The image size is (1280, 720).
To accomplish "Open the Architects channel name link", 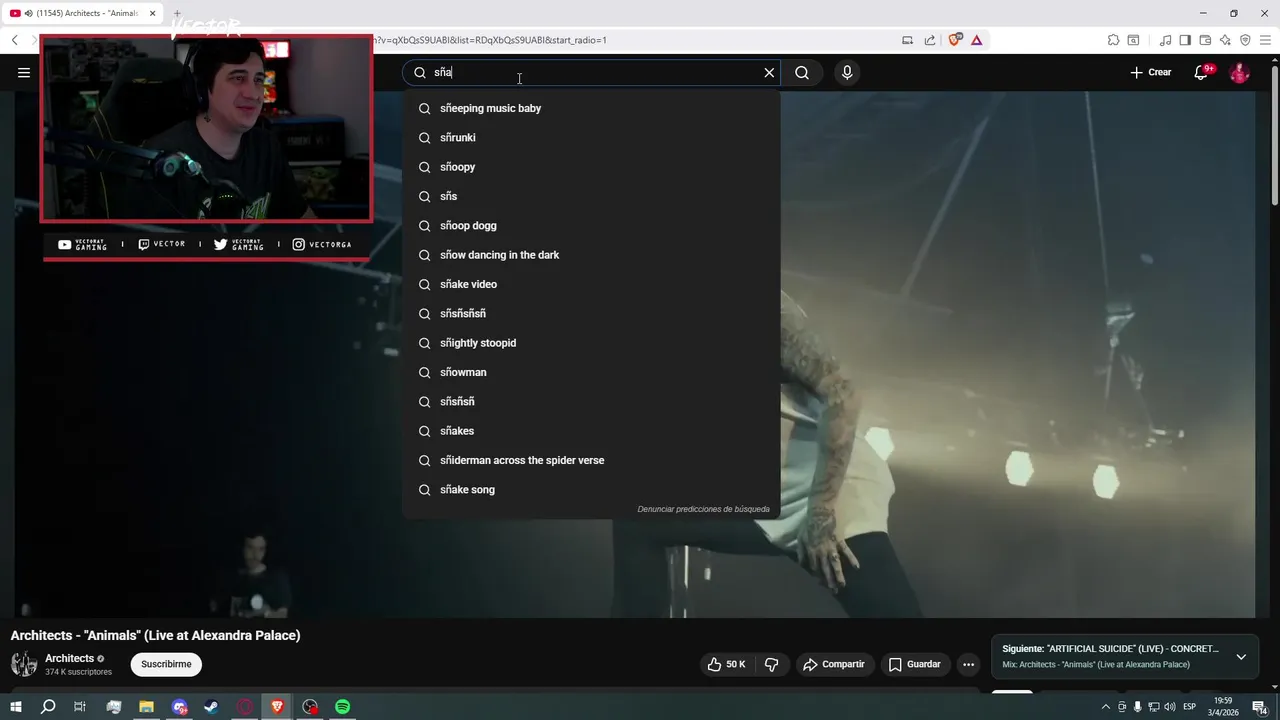I will pyautogui.click(x=69, y=658).
